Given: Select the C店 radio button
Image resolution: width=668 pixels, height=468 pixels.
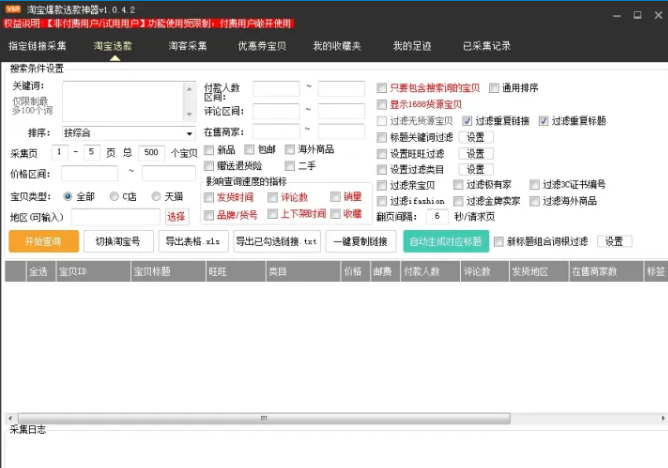Looking at the screenshot, I should tap(114, 196).
